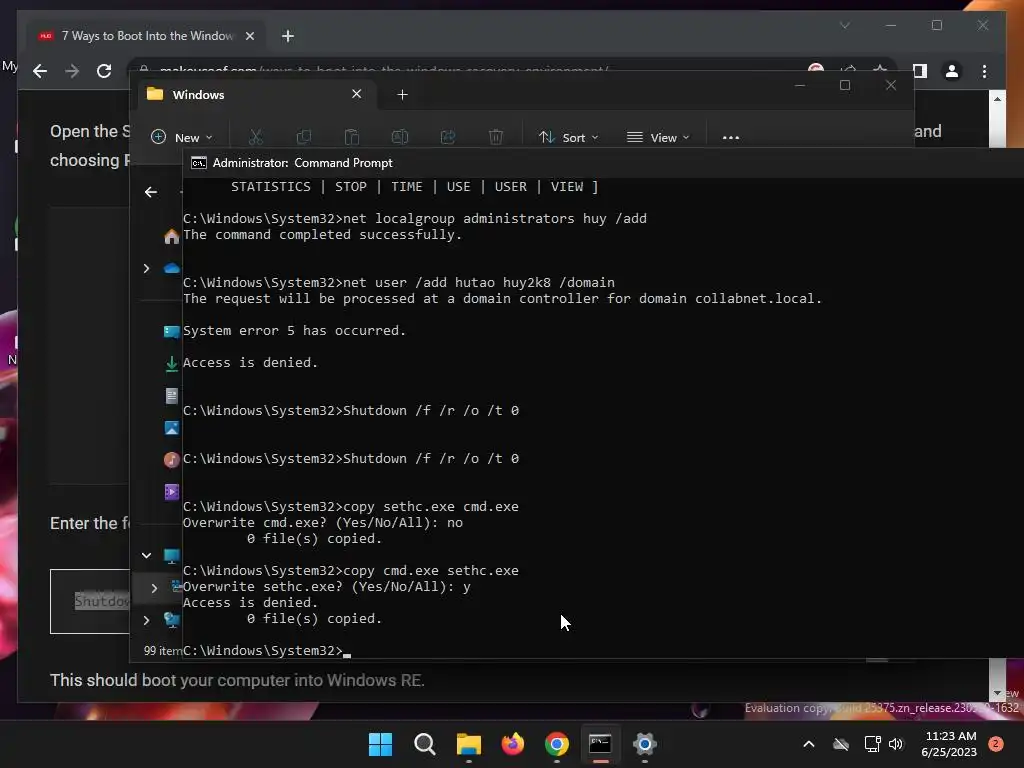Click Chrome tab search chevron

point(845,25)
